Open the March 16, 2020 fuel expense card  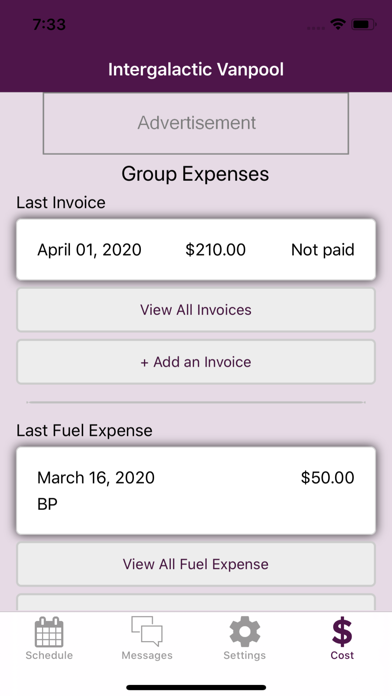196,490
